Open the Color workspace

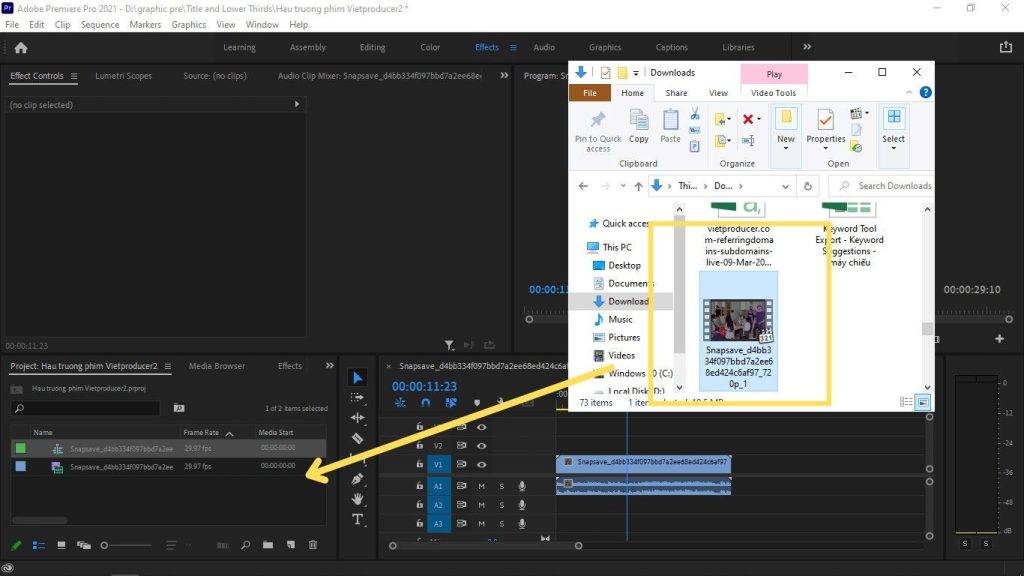pyautogui.click(x=430, y=47)
